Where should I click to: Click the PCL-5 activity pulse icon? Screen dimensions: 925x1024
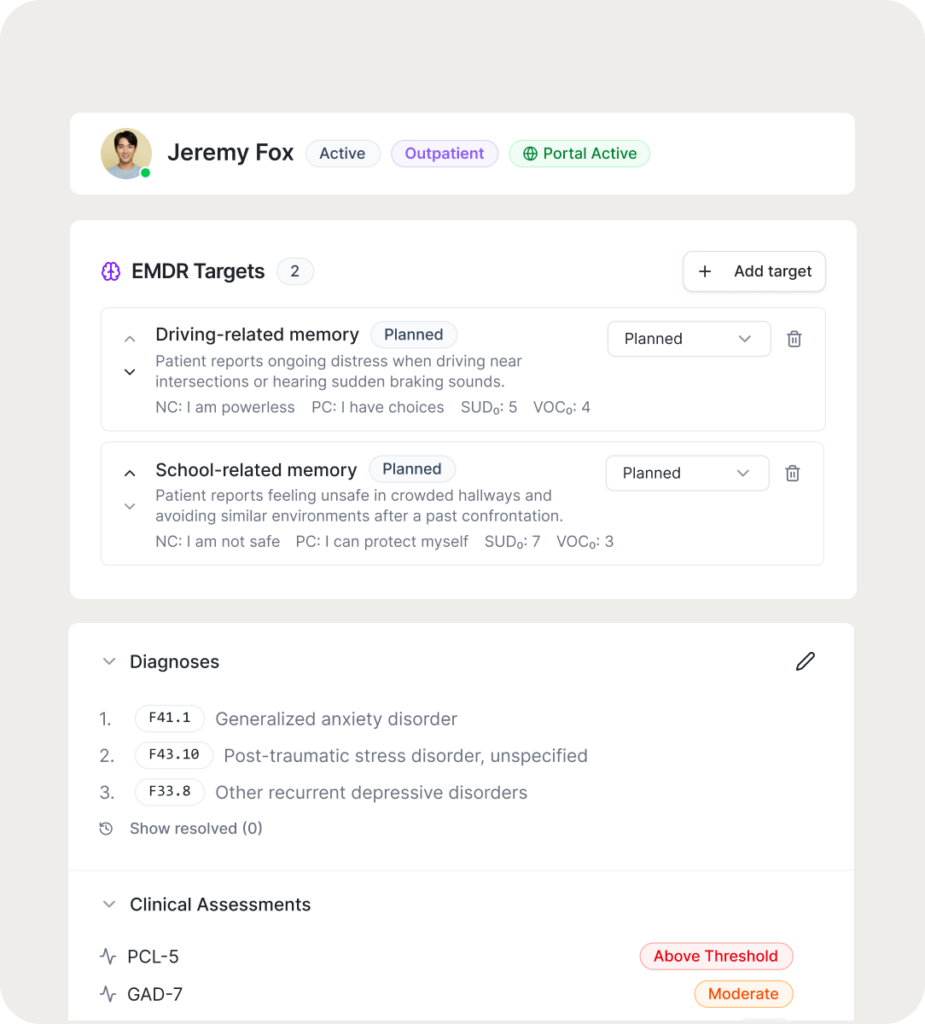[108, 957]
